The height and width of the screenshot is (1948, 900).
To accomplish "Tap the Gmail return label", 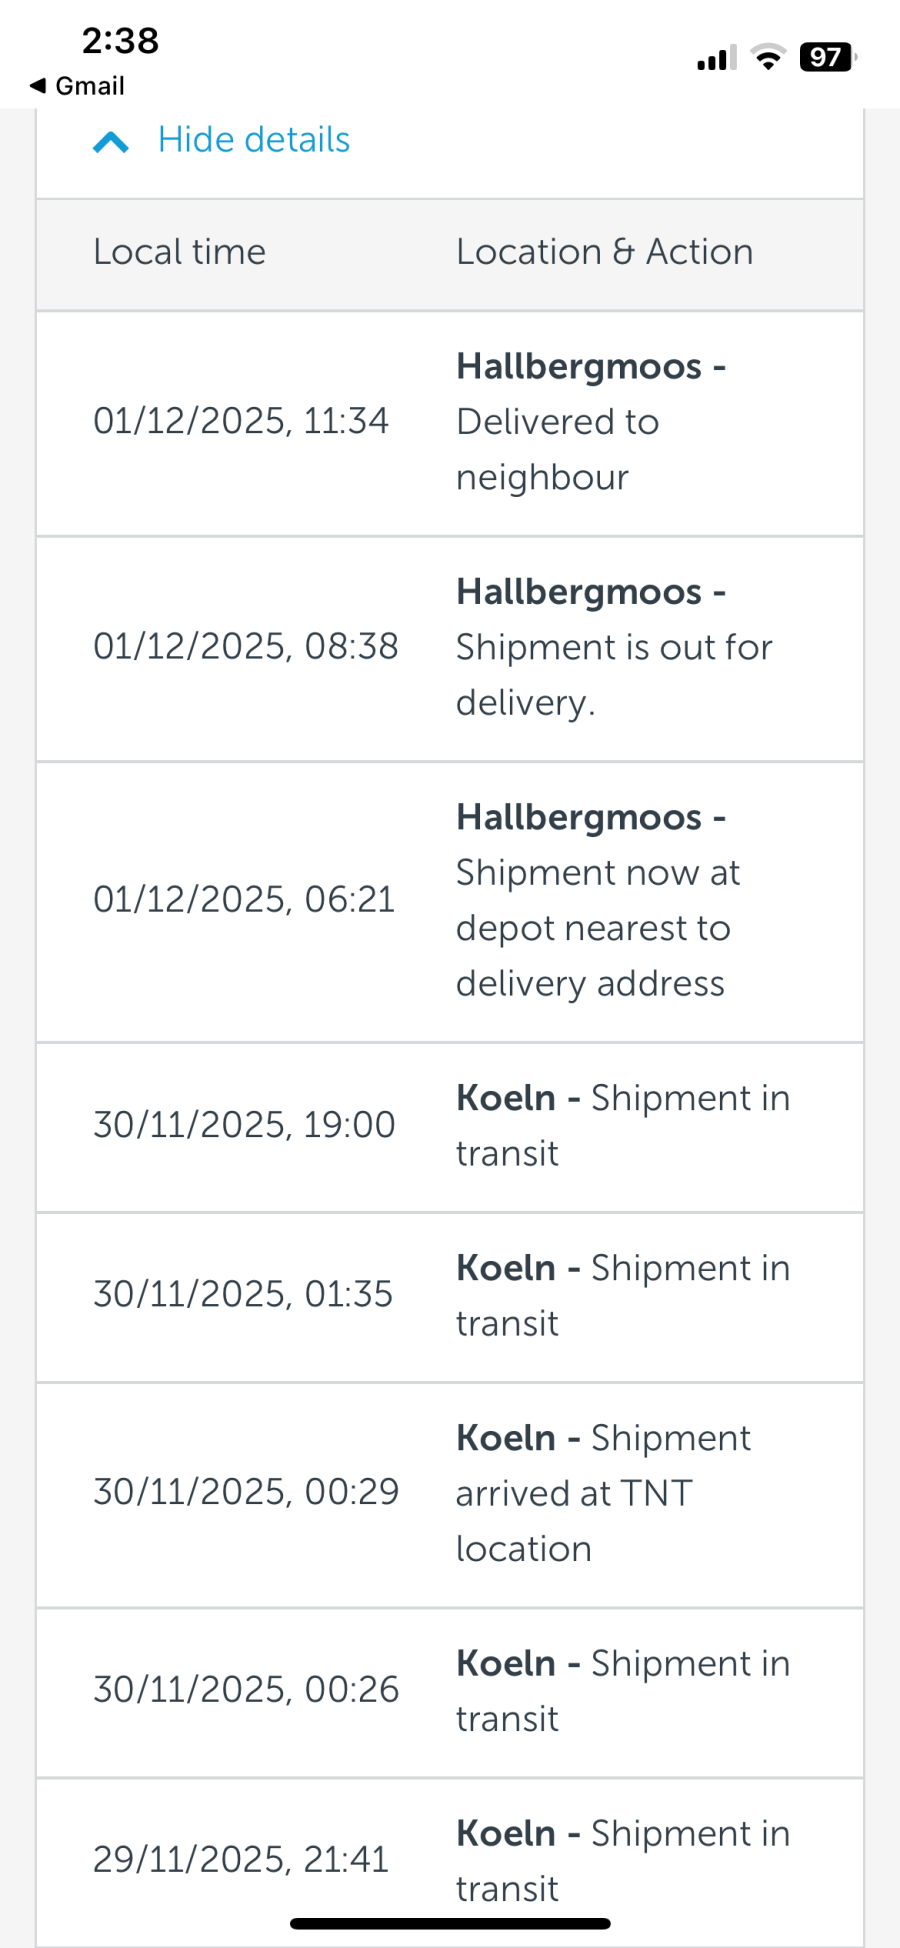I will pos(90,86).
